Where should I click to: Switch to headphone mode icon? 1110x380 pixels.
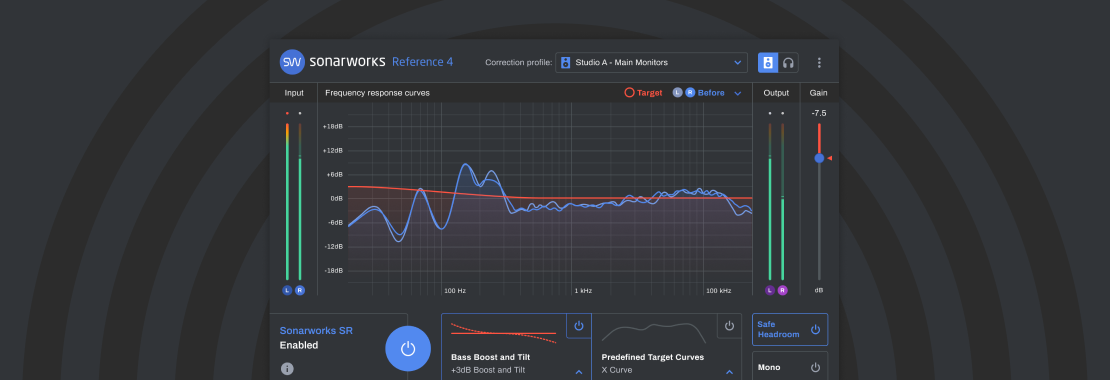(x=788, y=62)
